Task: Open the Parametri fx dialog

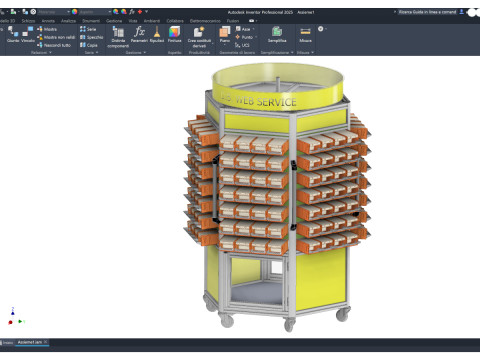Action: 139,35
